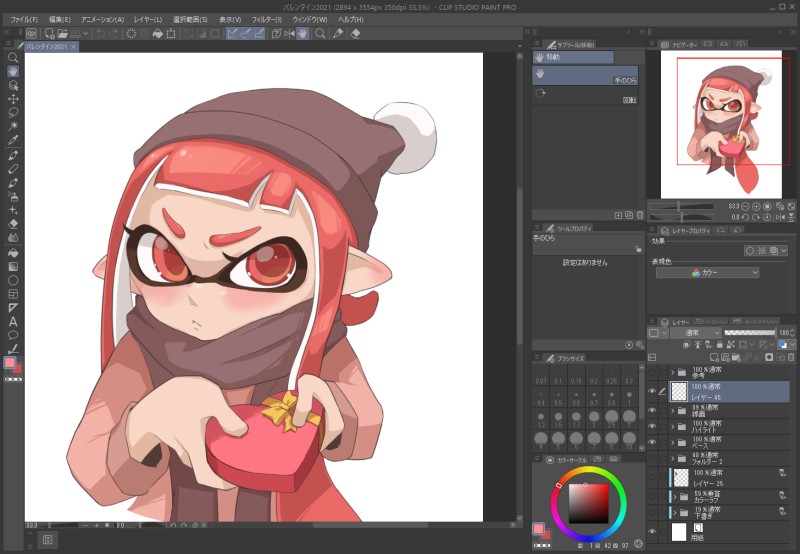Click new raster layer icon in layer panel
This screenshot has width=800, height=554.
714,358
